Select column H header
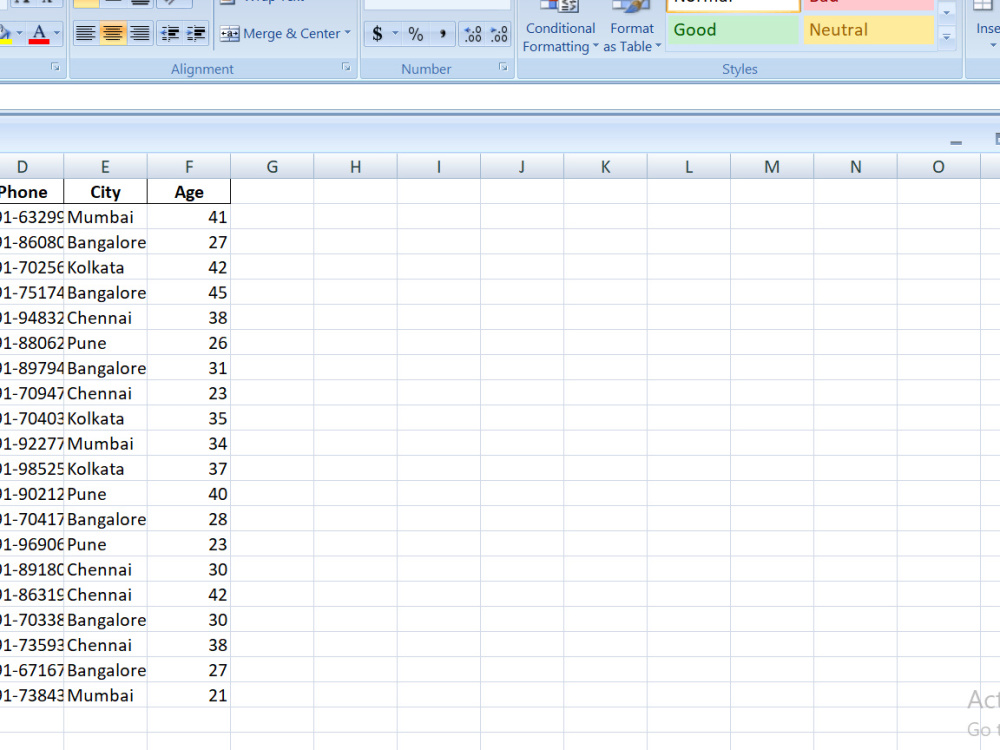The image size is (1000, 750). click(355, 166)
